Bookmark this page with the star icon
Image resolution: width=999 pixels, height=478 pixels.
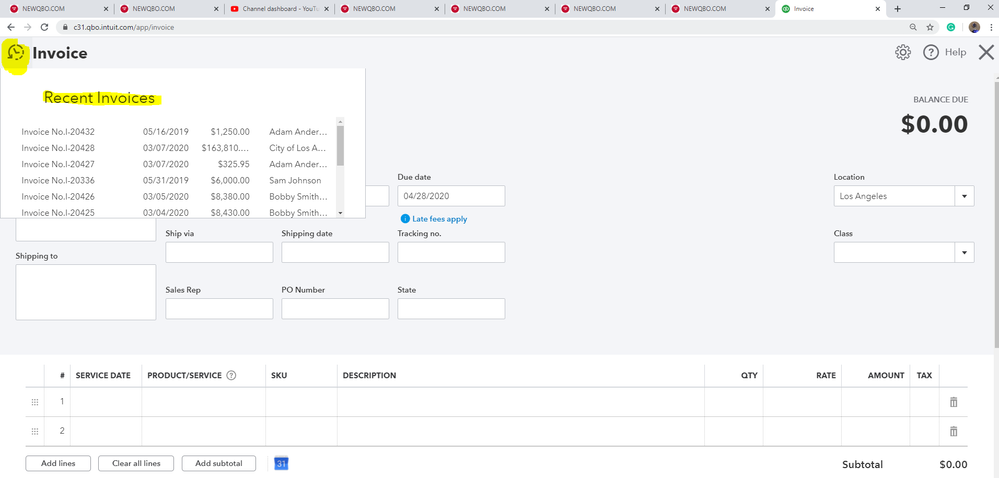tap(930, 27)
